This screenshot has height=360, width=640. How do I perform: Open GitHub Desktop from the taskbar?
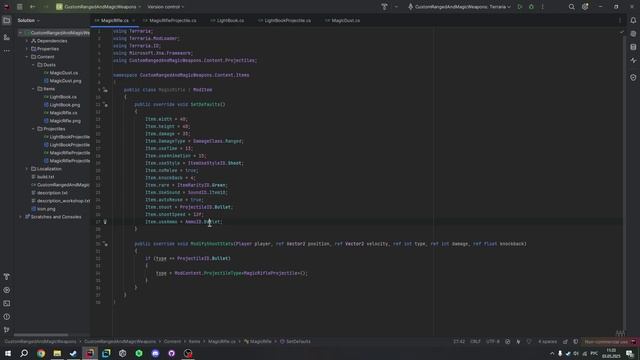coord(172,353)
